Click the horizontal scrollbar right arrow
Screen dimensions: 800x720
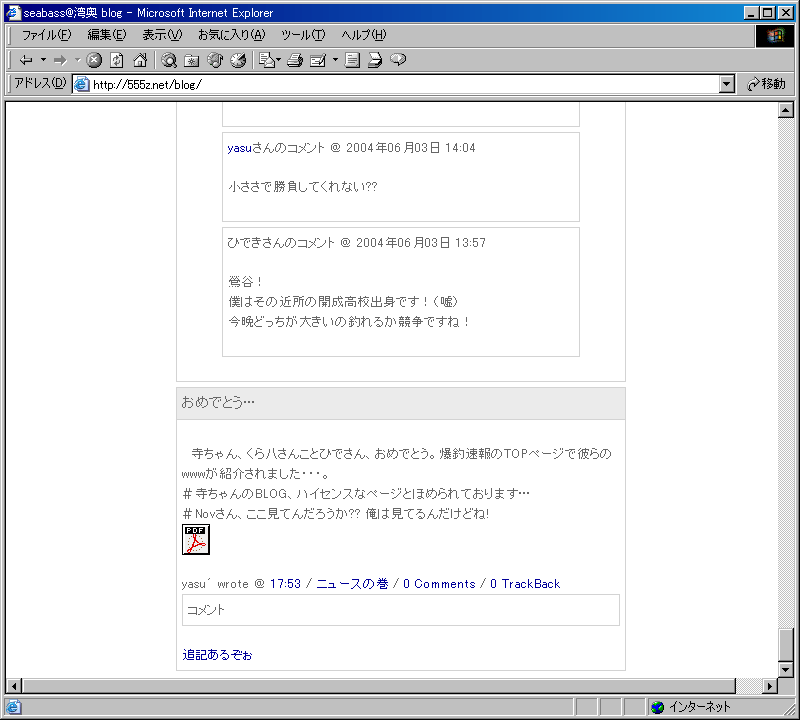[x=770, y=686]
